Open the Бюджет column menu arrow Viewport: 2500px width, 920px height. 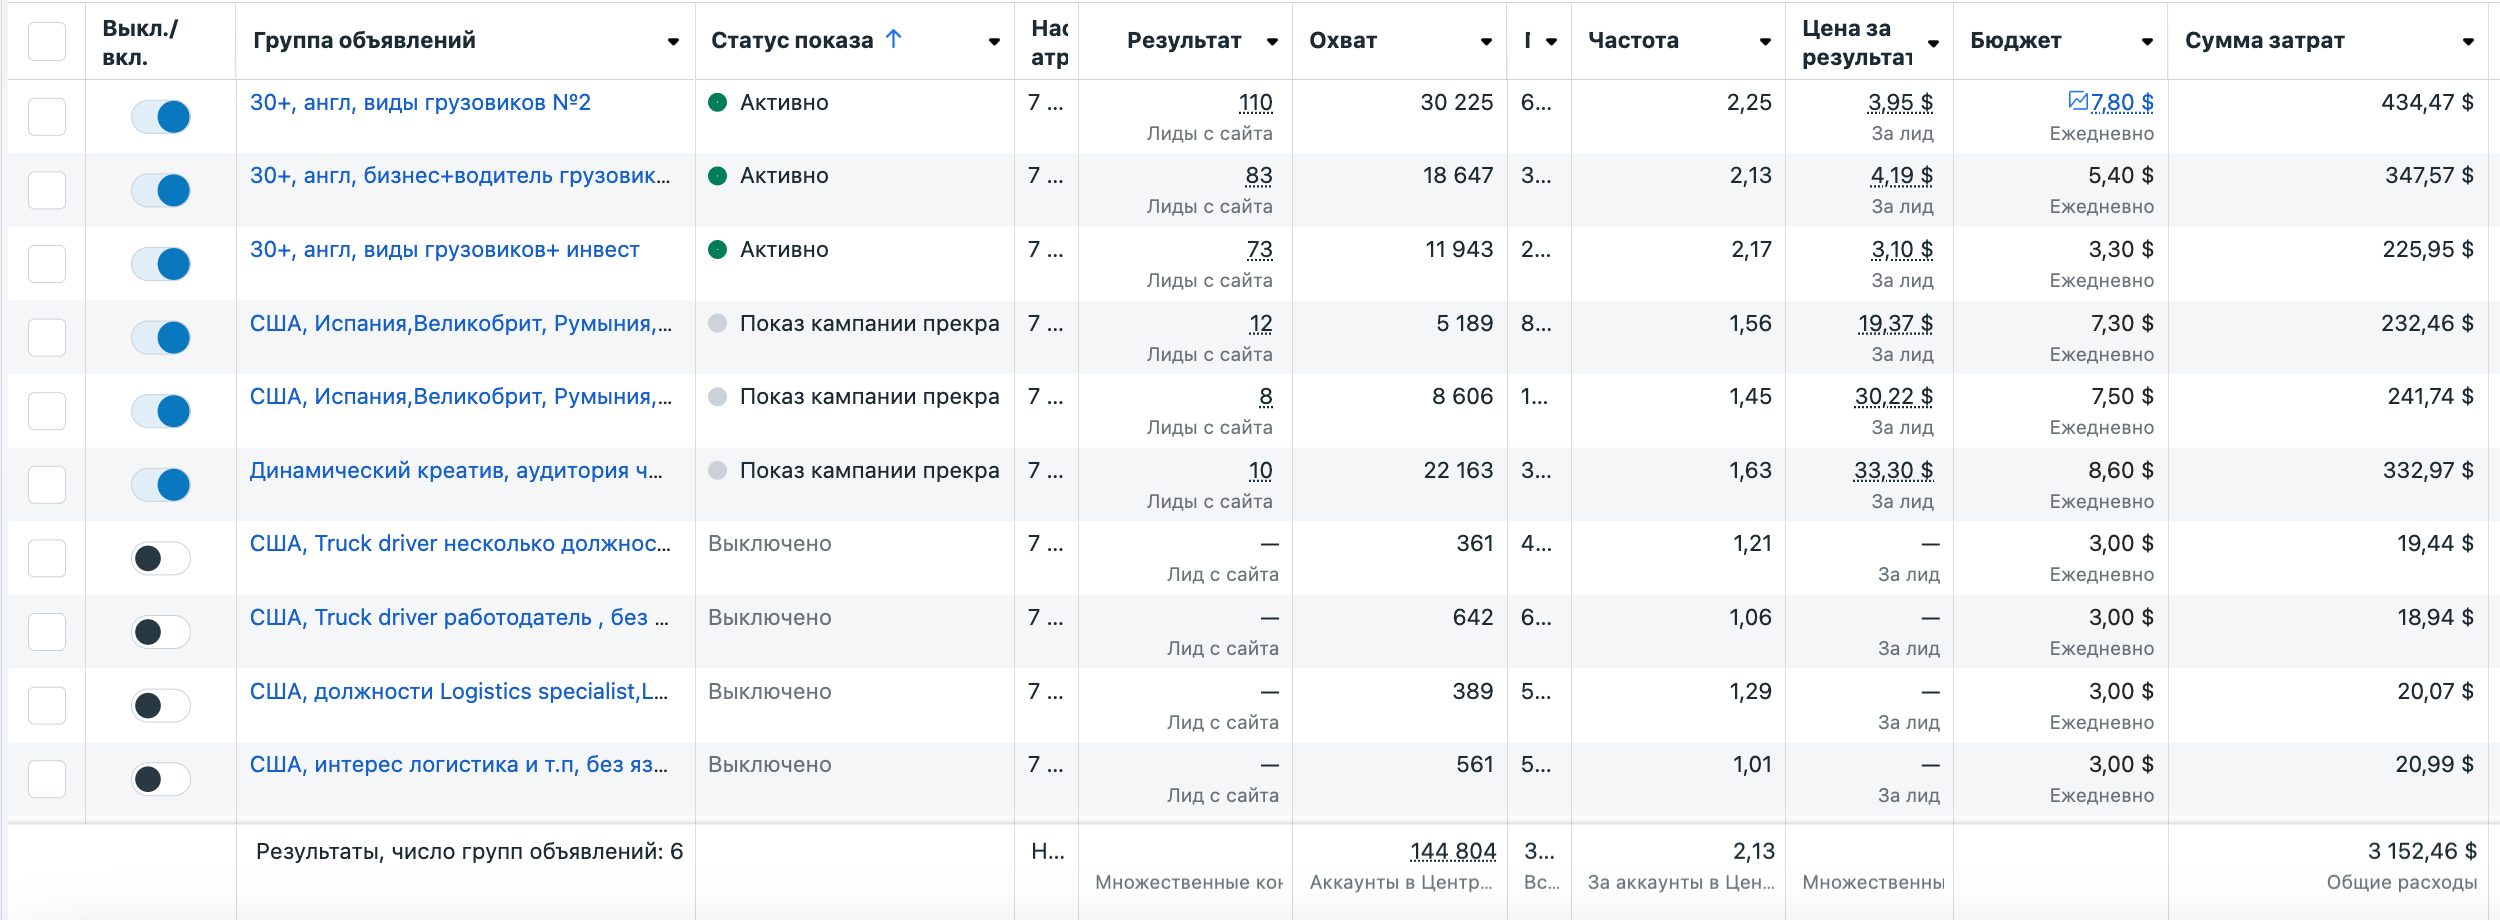(x=2147, y=41)
